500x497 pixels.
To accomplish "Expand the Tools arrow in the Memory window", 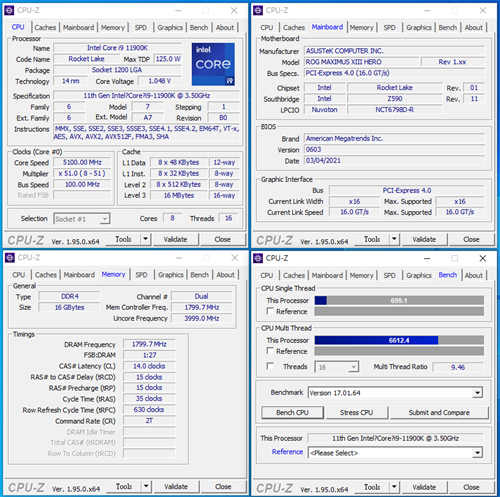I will point(146,486).
